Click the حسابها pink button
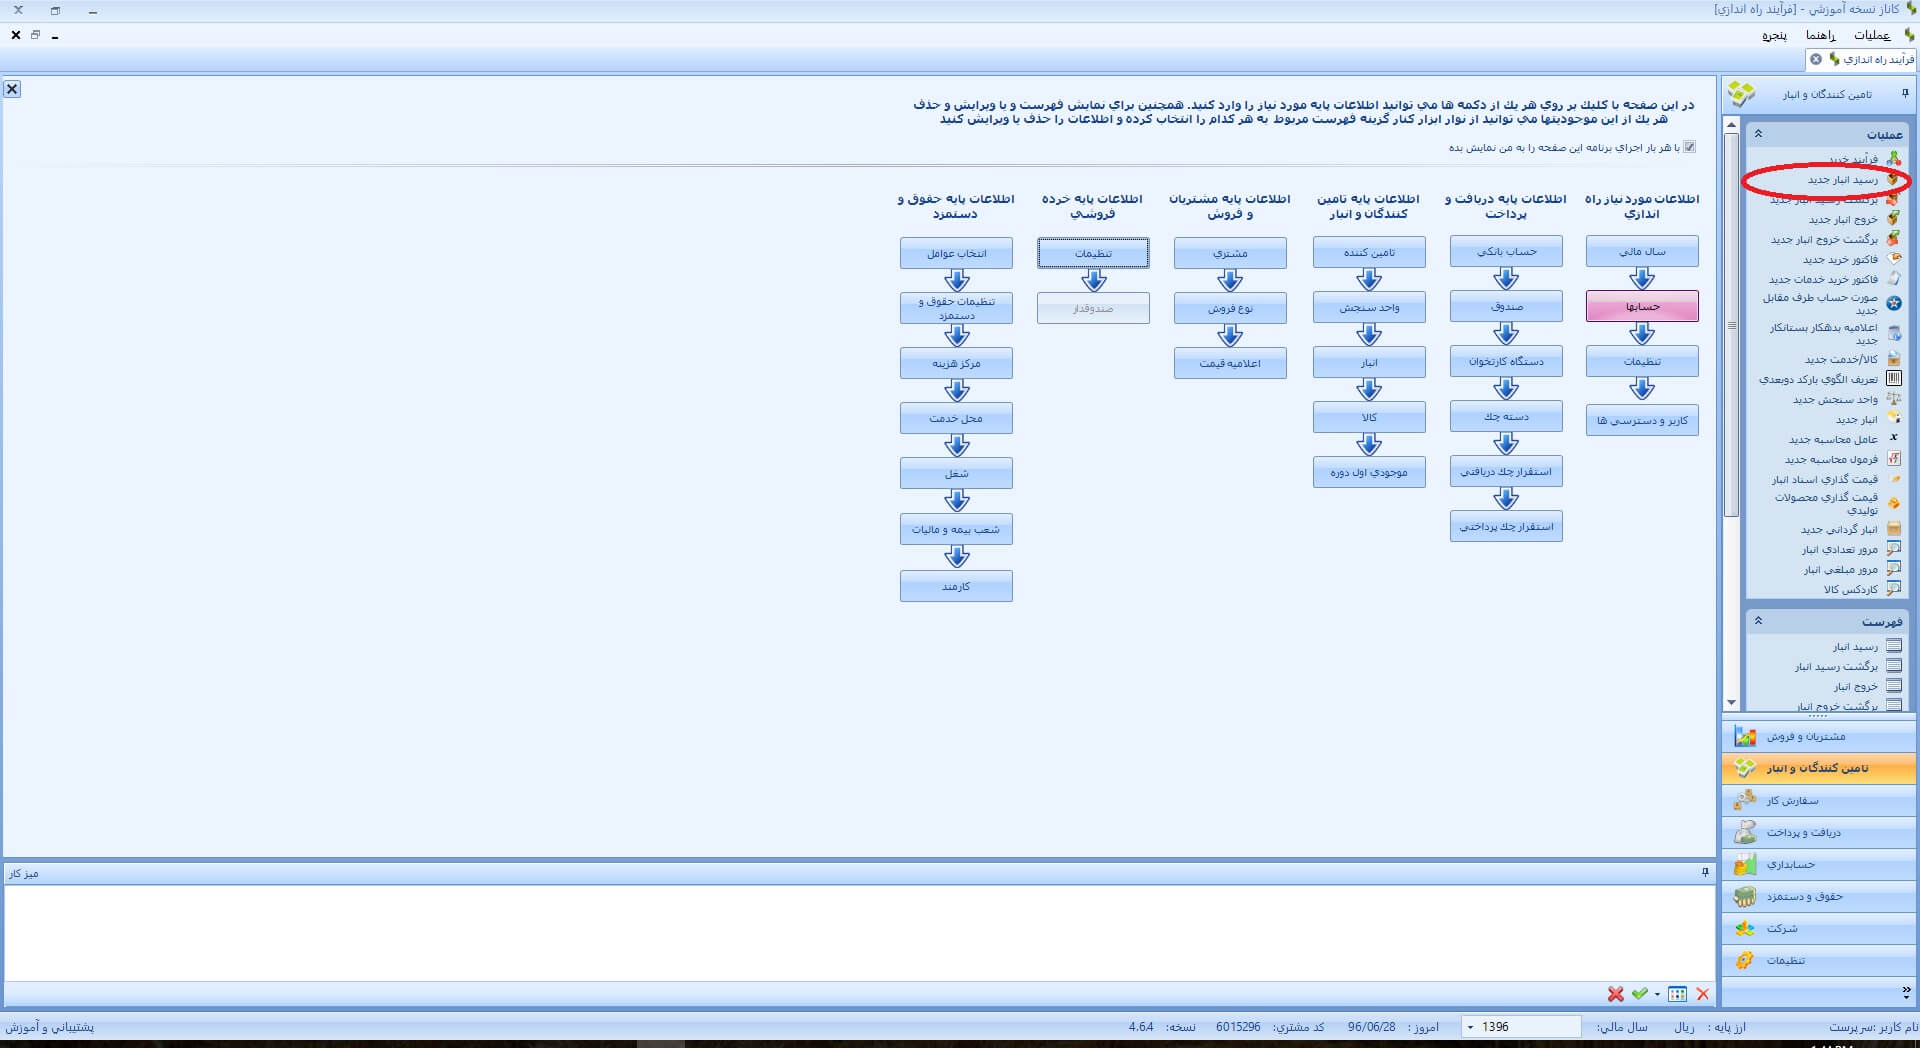This screenshot has width=1920, height=1048. tap(1642, 306)
